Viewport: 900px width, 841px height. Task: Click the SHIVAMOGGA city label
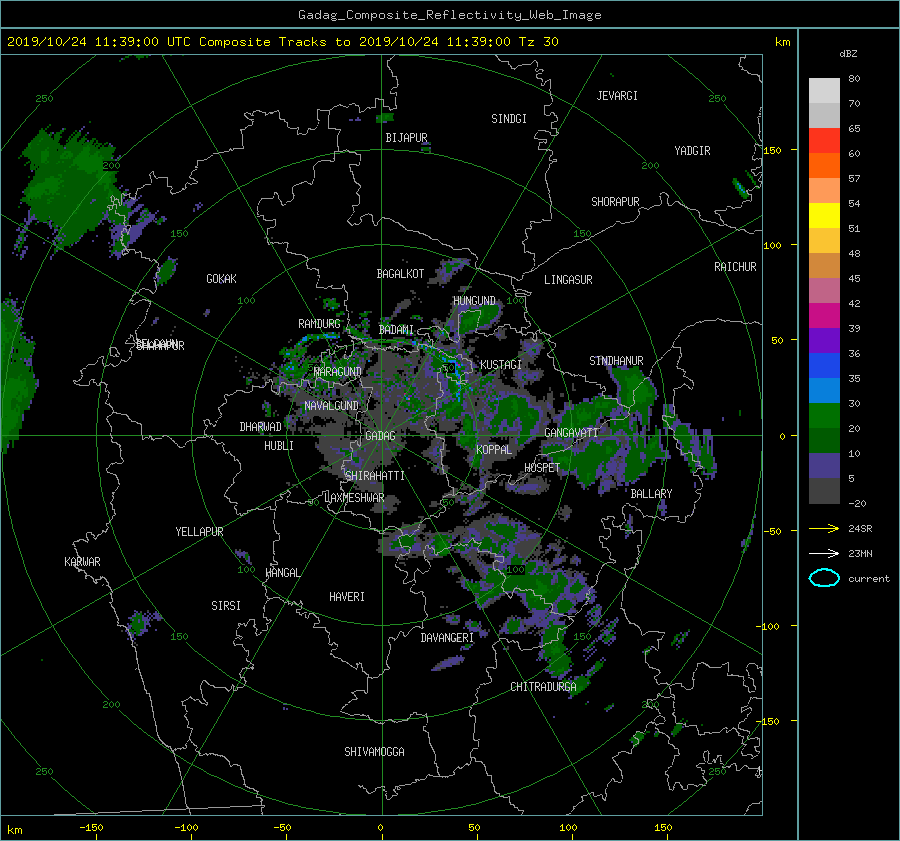pos(374,752)
